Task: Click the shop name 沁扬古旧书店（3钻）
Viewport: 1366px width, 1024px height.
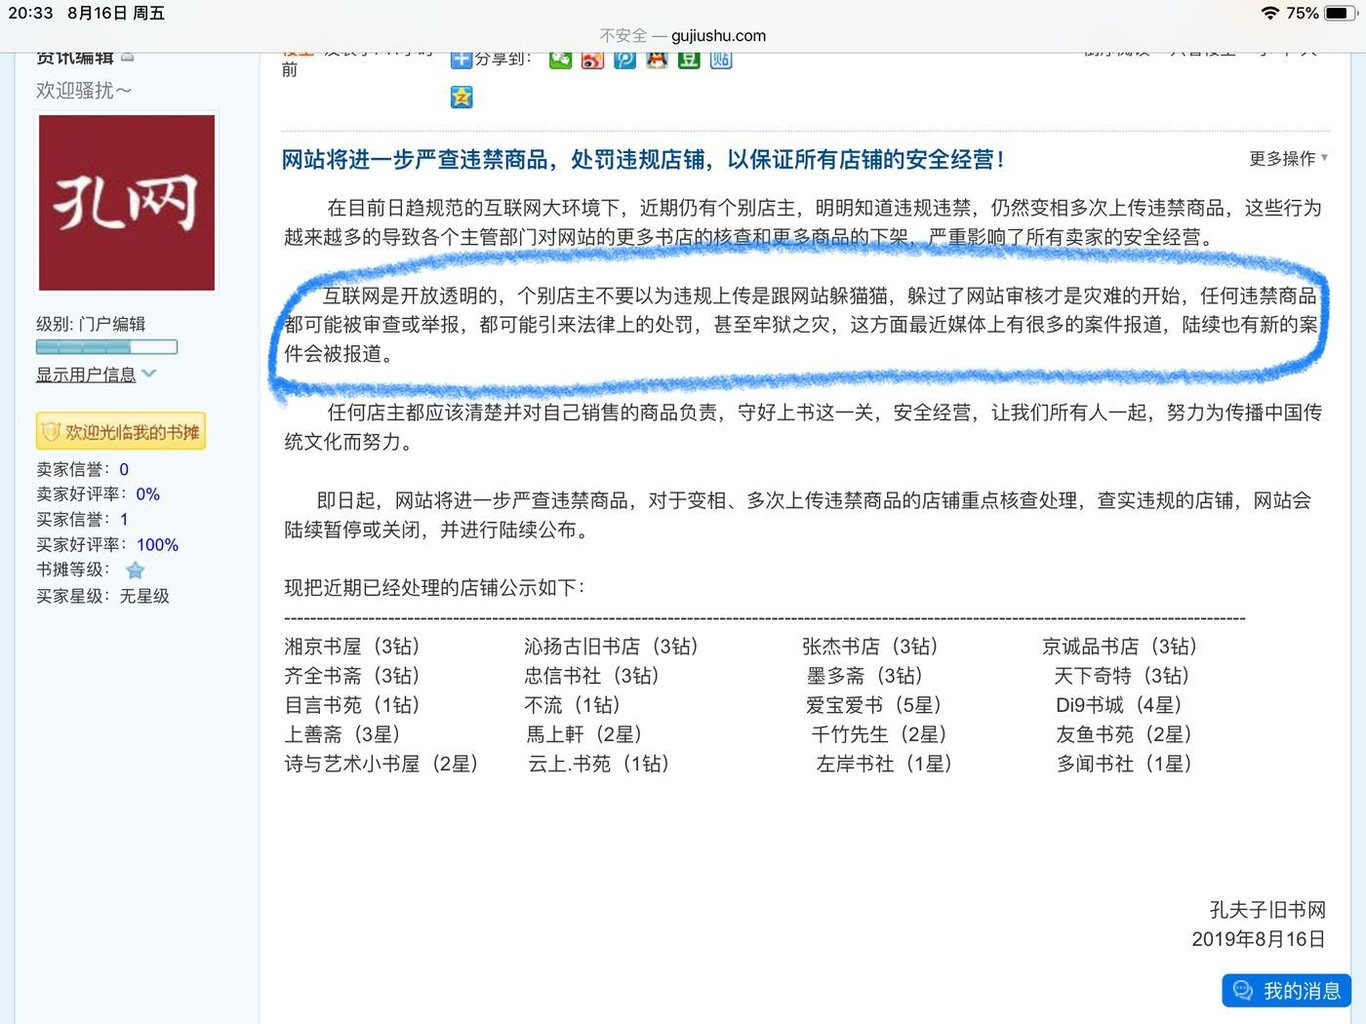Action: [611, 646]
